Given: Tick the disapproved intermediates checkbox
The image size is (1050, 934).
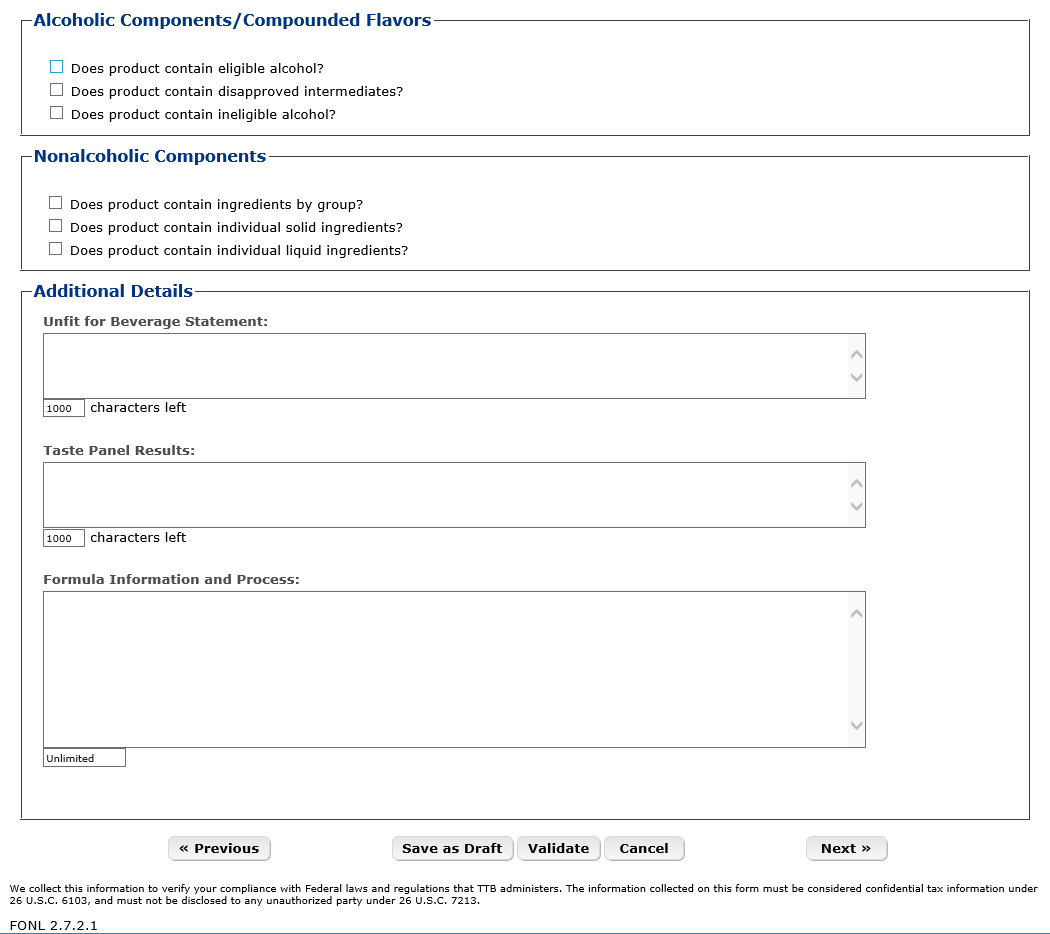Looking at the screenshot, I should 57,90.
